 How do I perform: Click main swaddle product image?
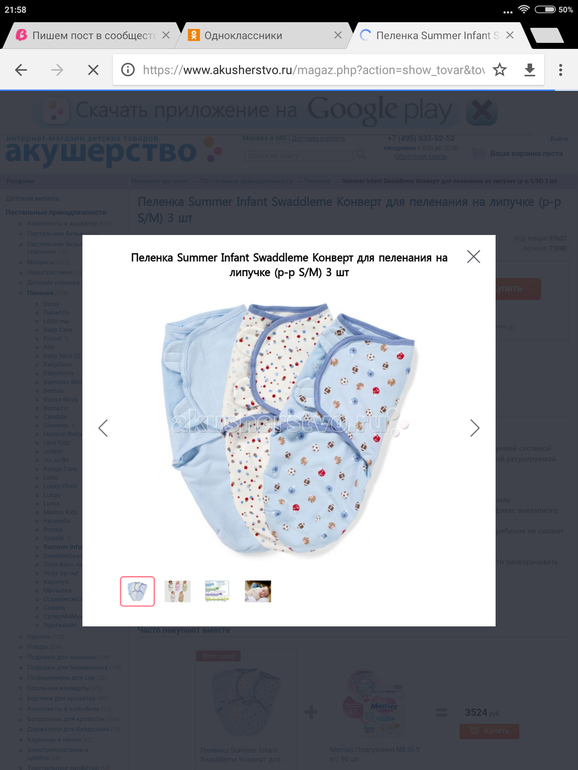coord(290,428)
